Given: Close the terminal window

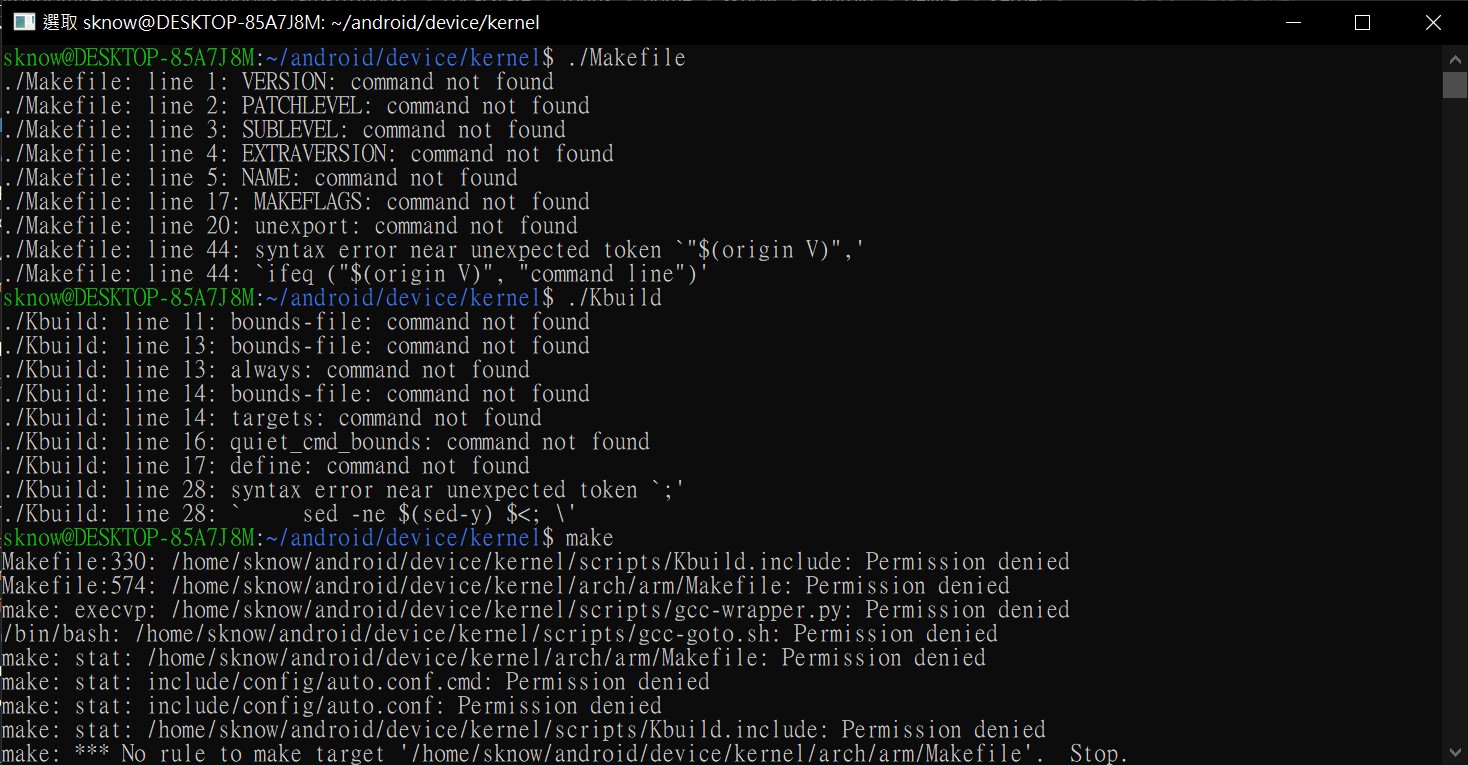Looking at the screenshot, I should pos(1433,22).
